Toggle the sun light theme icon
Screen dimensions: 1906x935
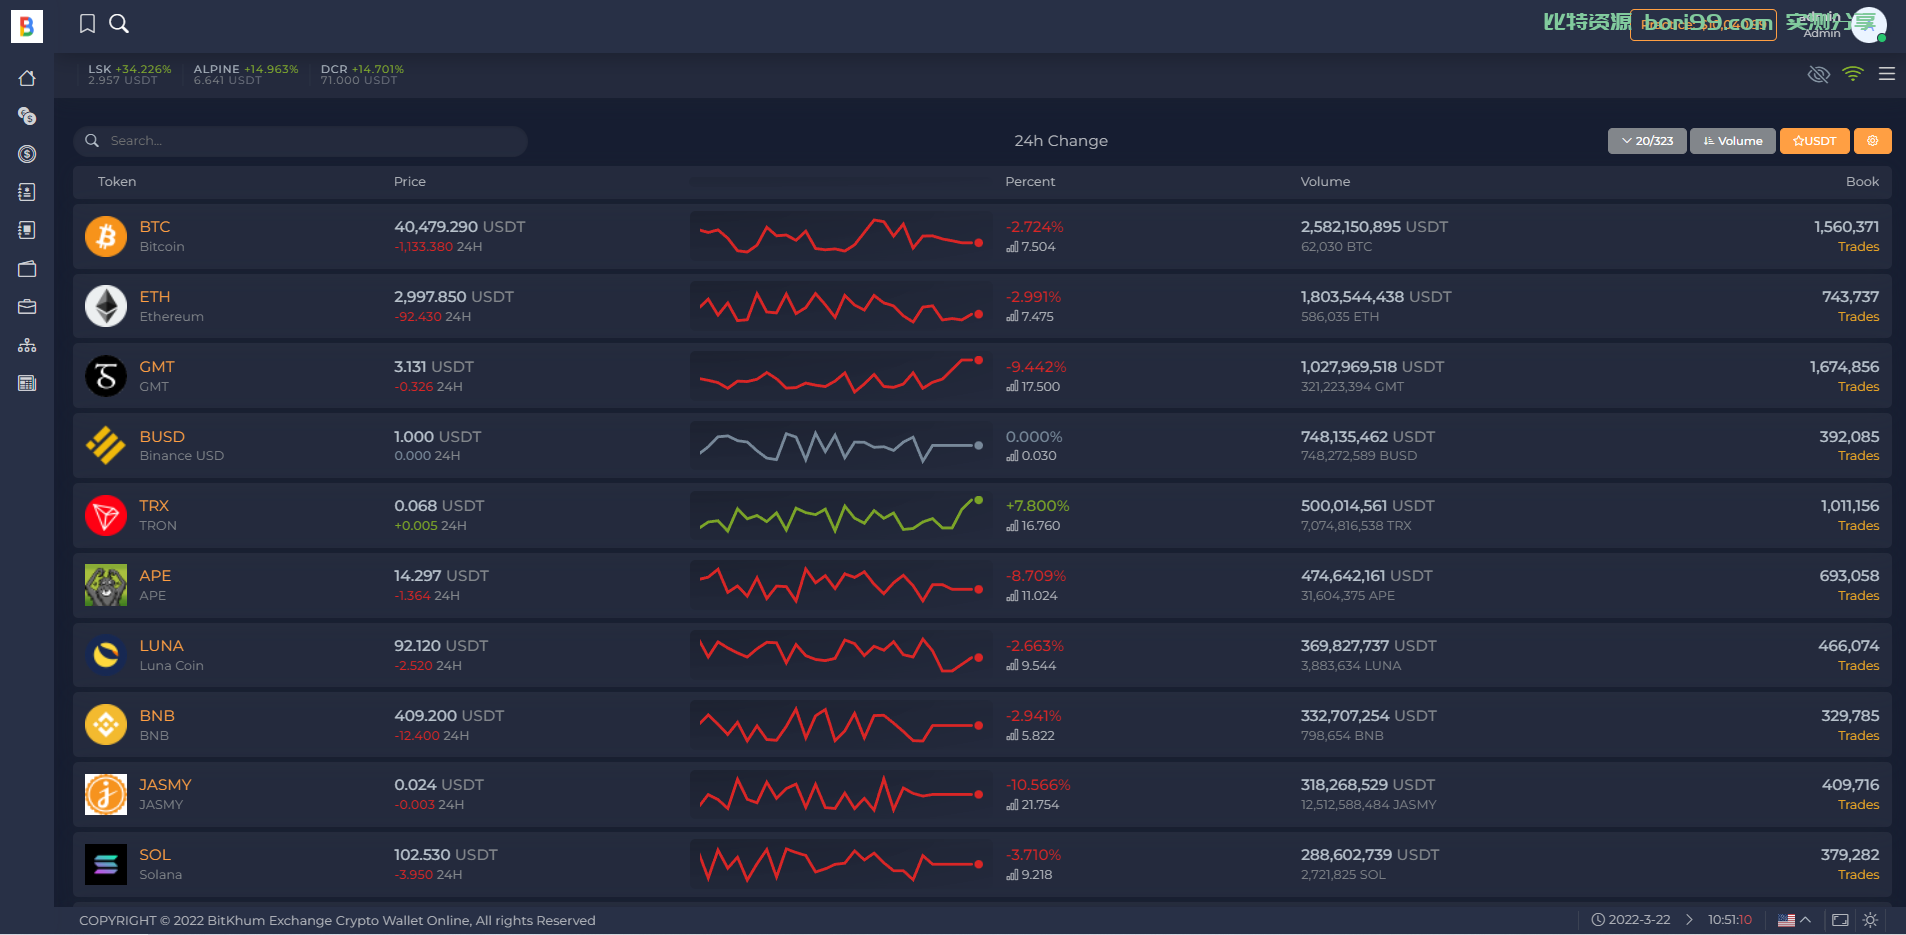1870,920
